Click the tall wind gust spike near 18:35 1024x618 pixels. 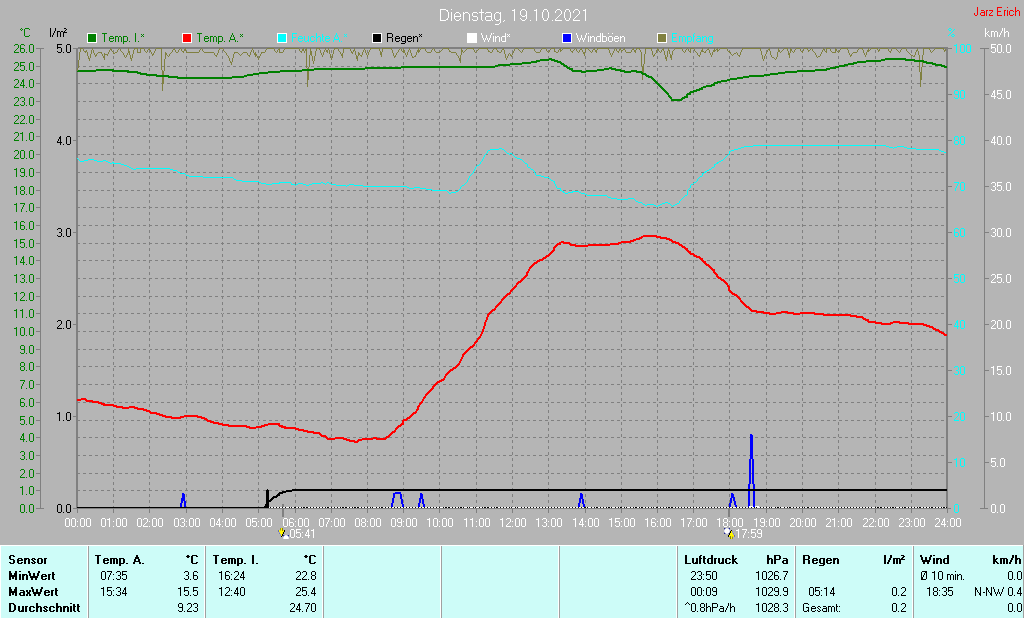coord(752,470)
